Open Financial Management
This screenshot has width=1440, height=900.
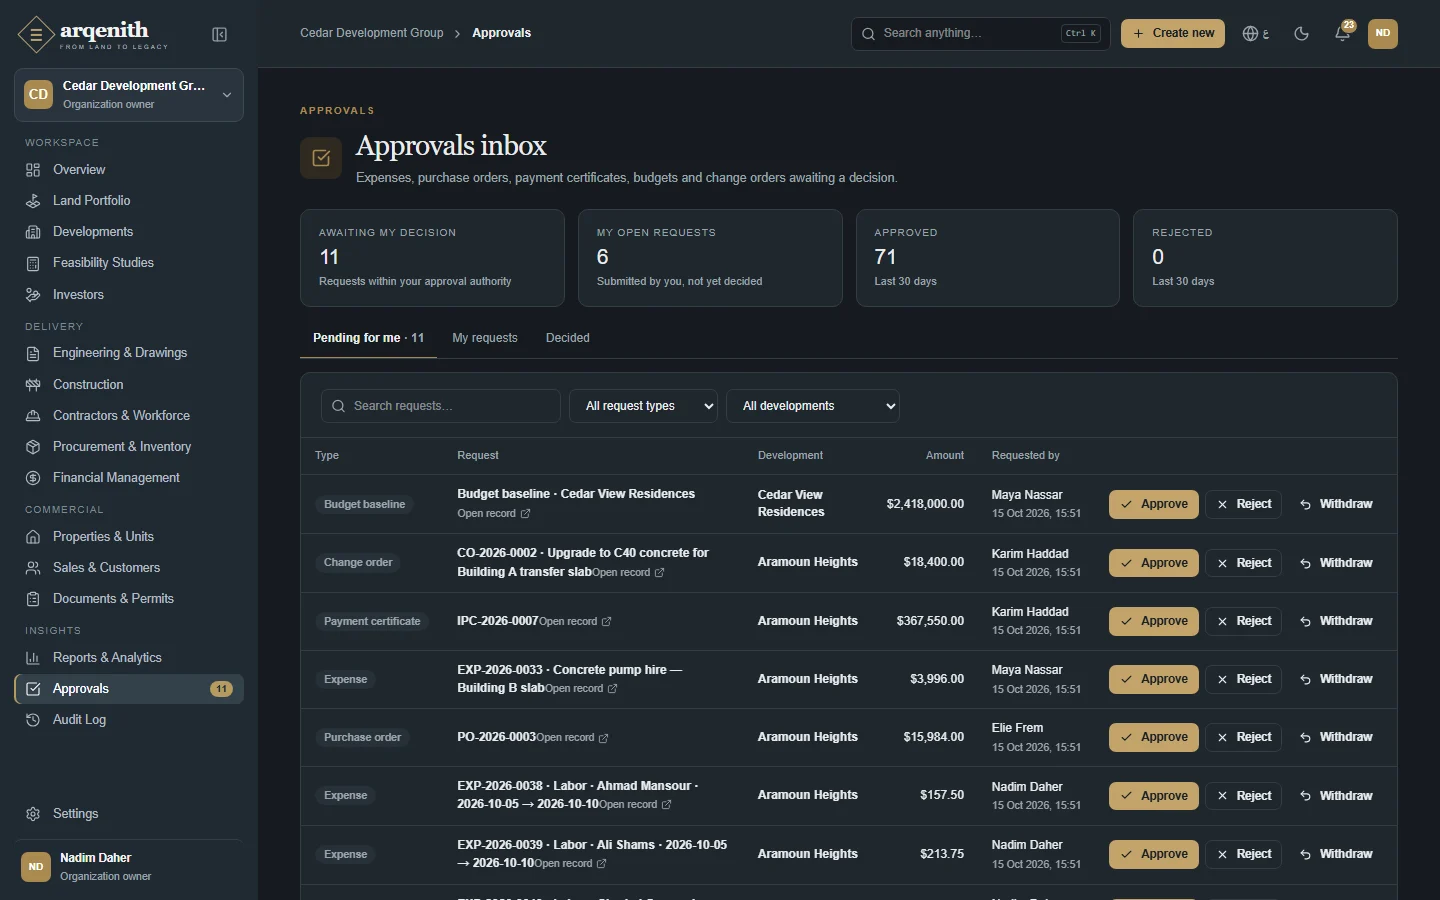tap(129, 478)
